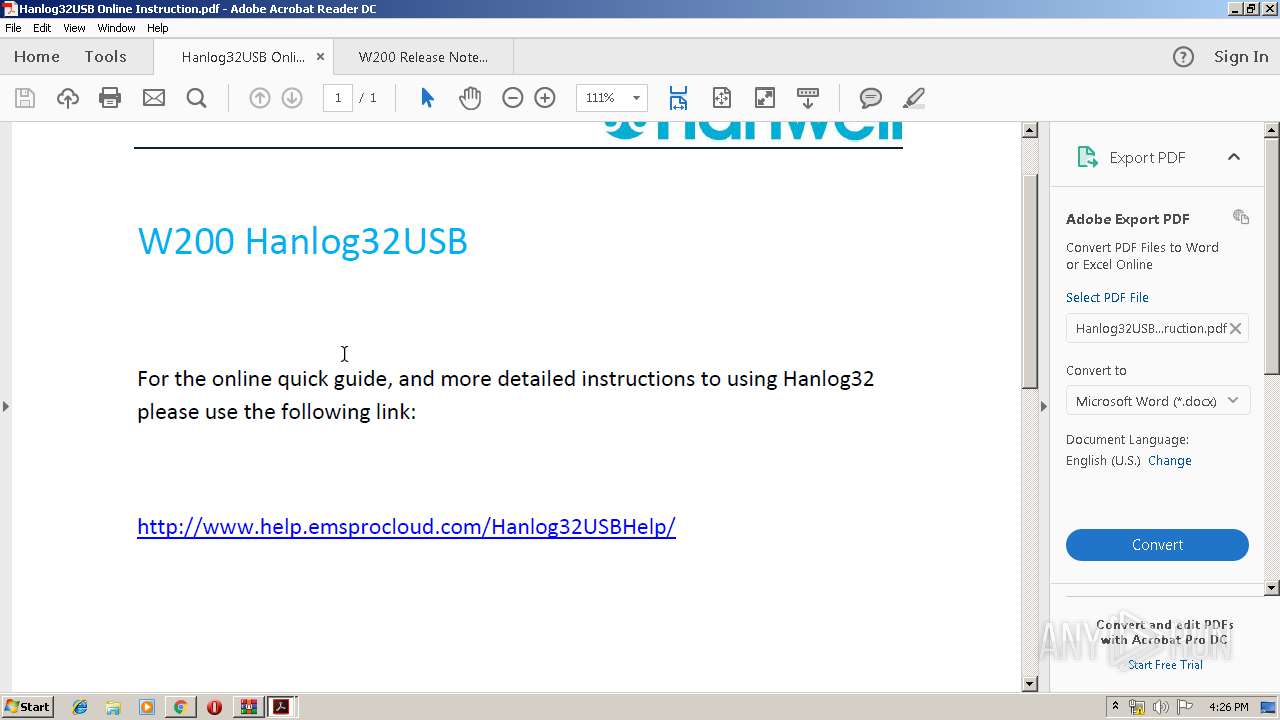Viewport: 1280px width, 720px height.
Task: Open the Window menu
Action: pos(116,28)
